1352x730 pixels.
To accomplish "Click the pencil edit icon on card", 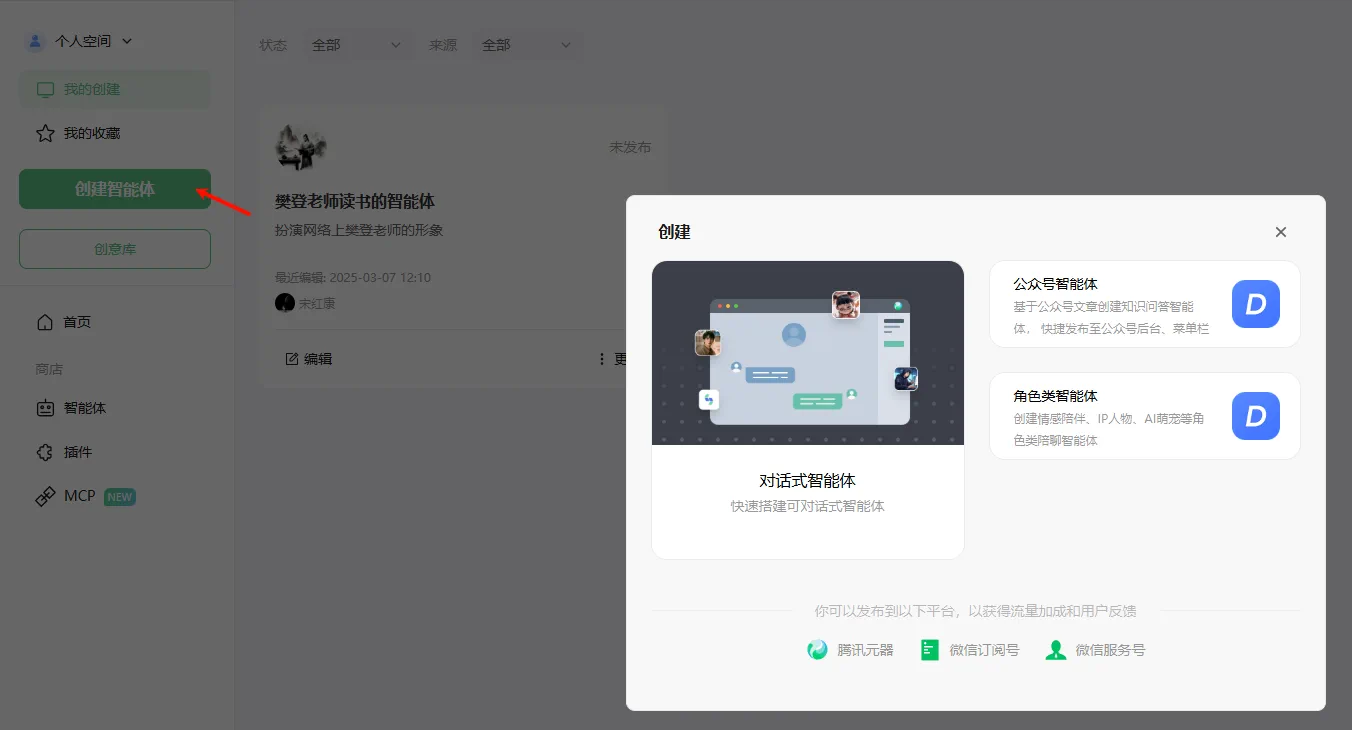I will coord(292,359).
